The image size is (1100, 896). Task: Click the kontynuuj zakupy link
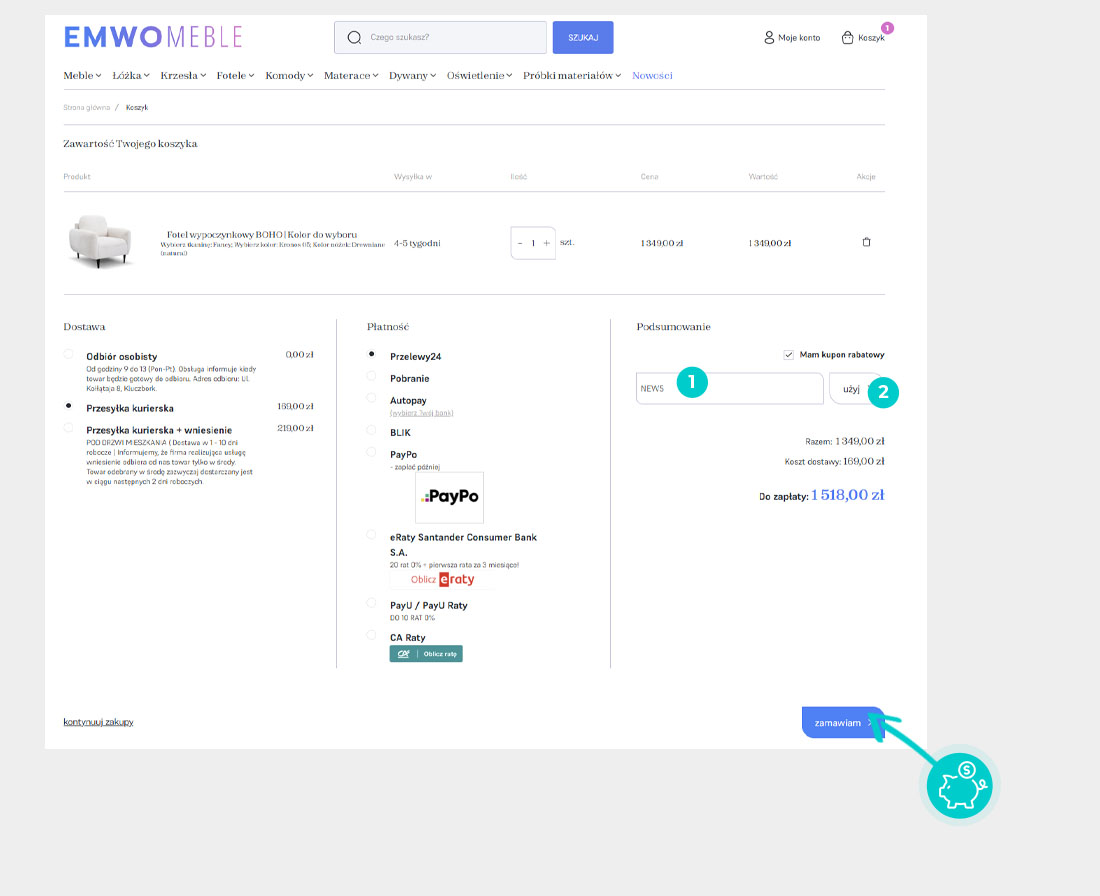(x=98, y=722)
